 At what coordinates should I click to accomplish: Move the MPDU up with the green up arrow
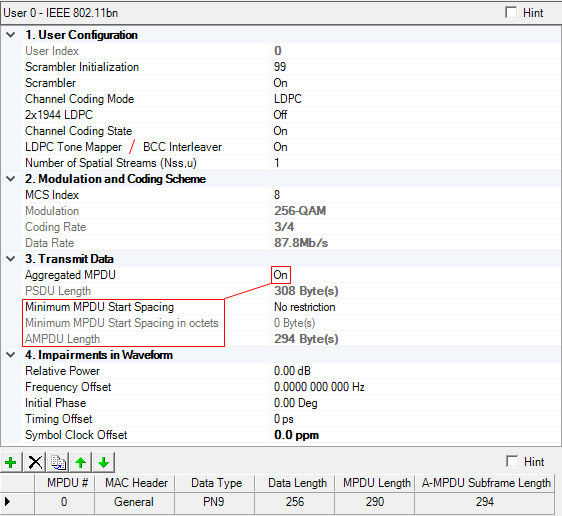coord(81,462)
